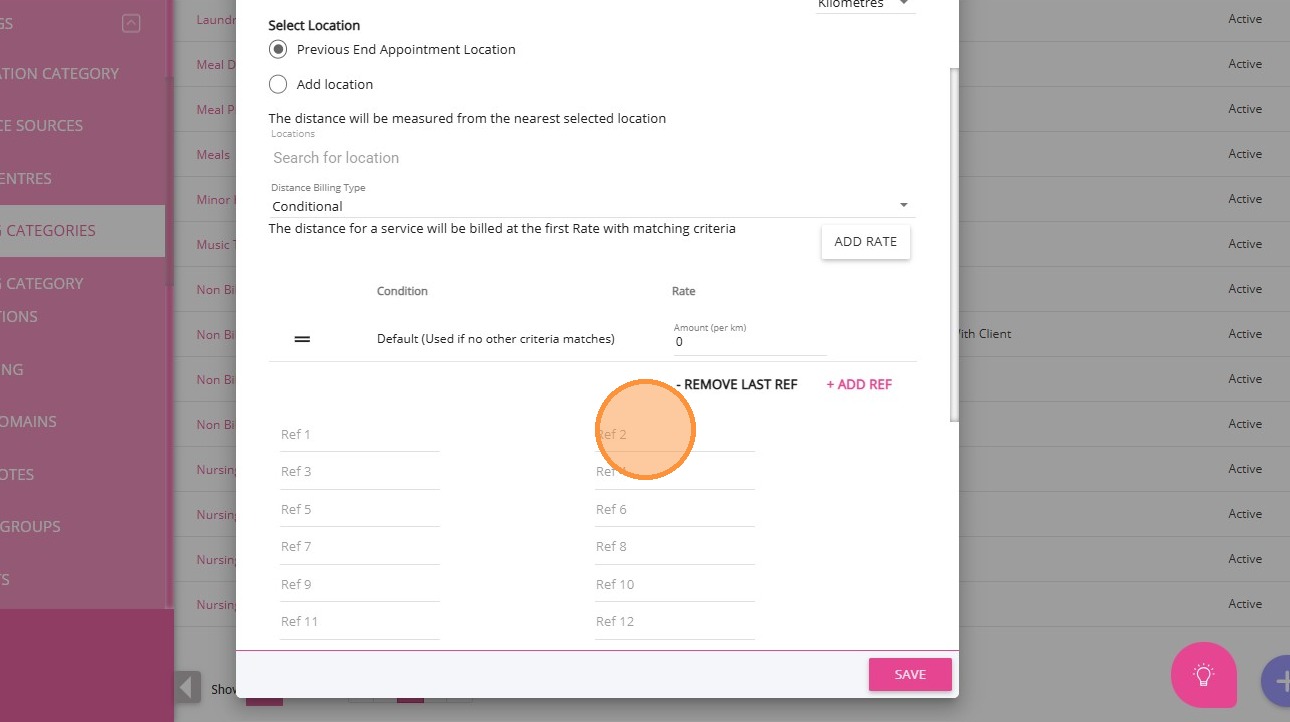Click the Ref 6 input field

click(674, 510)
